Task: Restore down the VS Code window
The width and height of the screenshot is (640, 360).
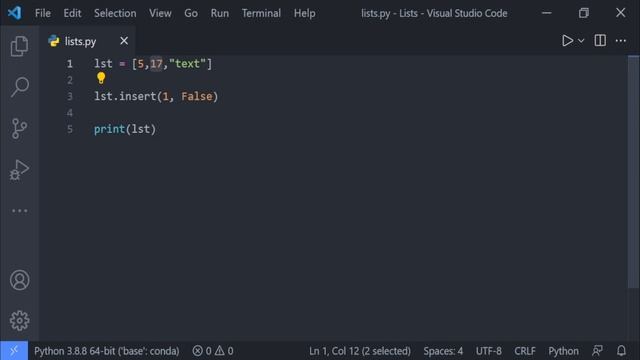Action: (x=584, y=13)
